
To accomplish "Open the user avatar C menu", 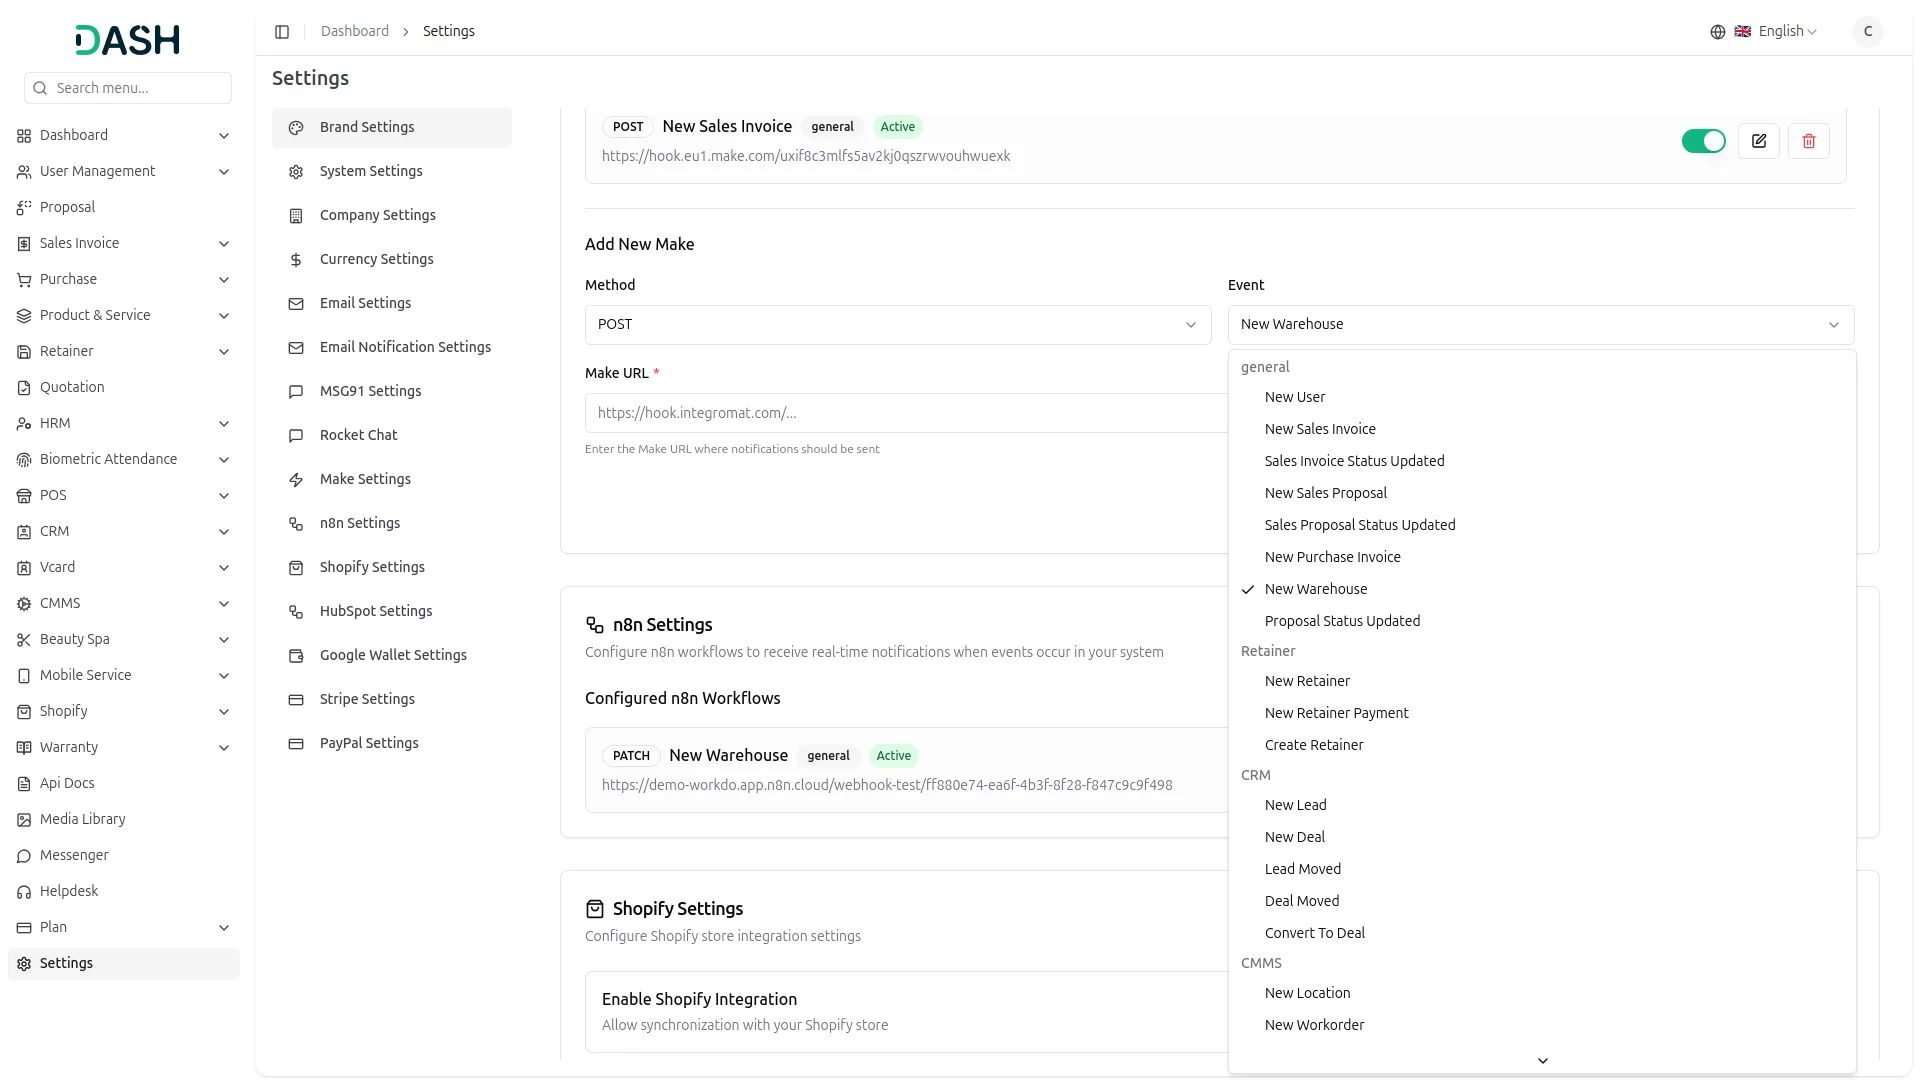I will click(1868, 32).
